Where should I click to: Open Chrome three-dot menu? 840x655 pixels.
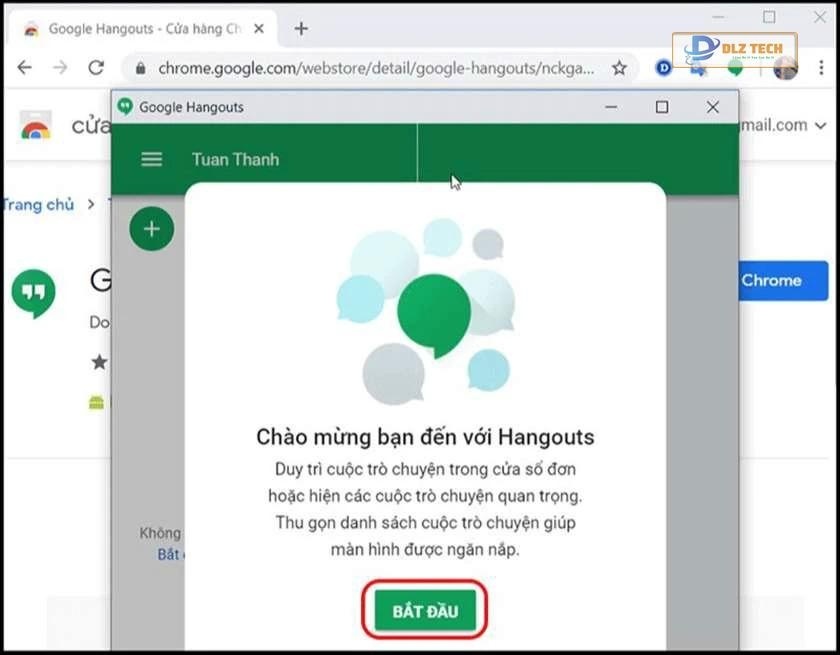[821, 67]
